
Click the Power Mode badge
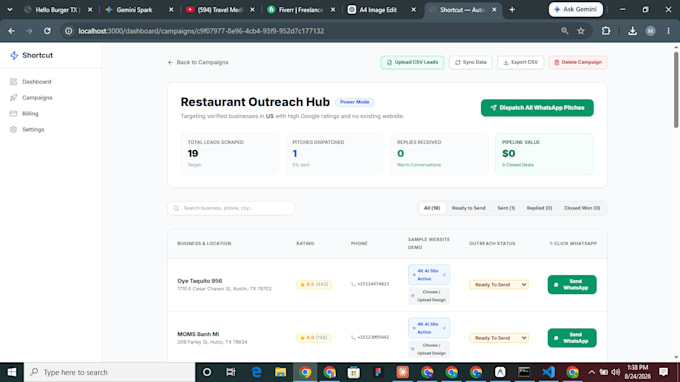[354, 102]
